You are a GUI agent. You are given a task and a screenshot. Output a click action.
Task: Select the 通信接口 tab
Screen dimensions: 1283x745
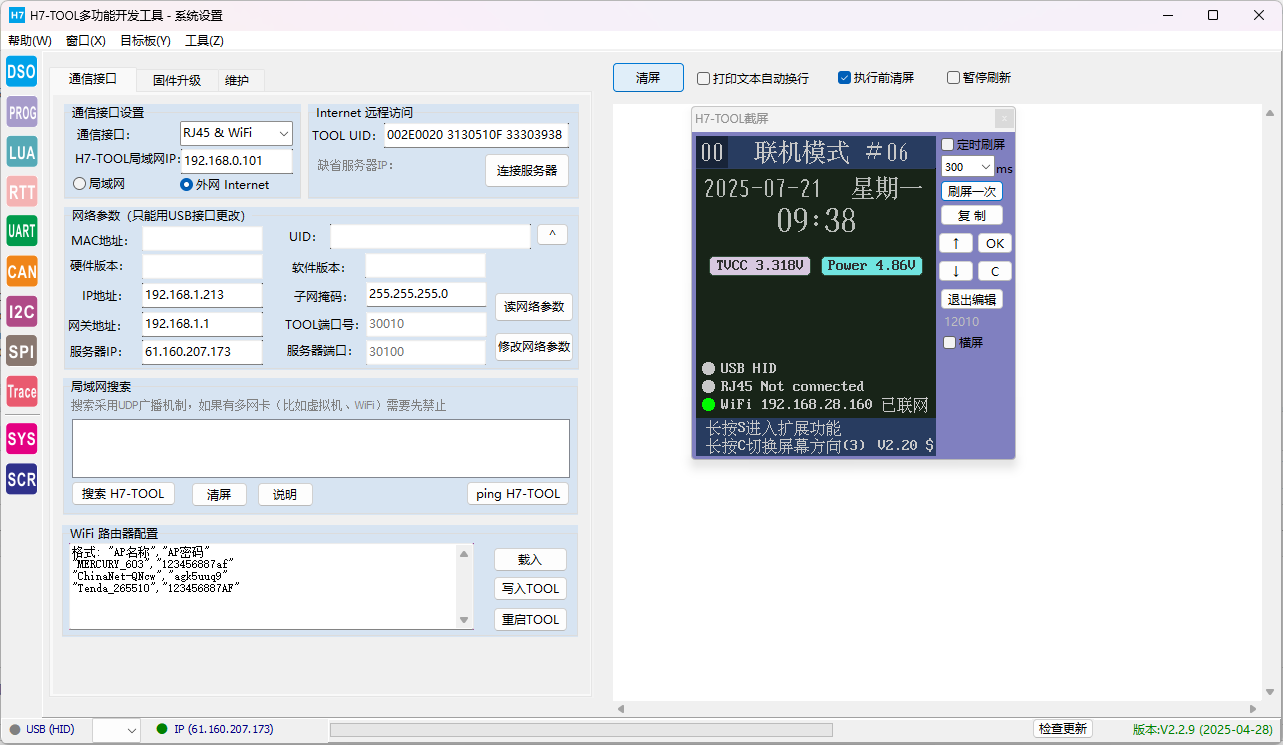93,79
